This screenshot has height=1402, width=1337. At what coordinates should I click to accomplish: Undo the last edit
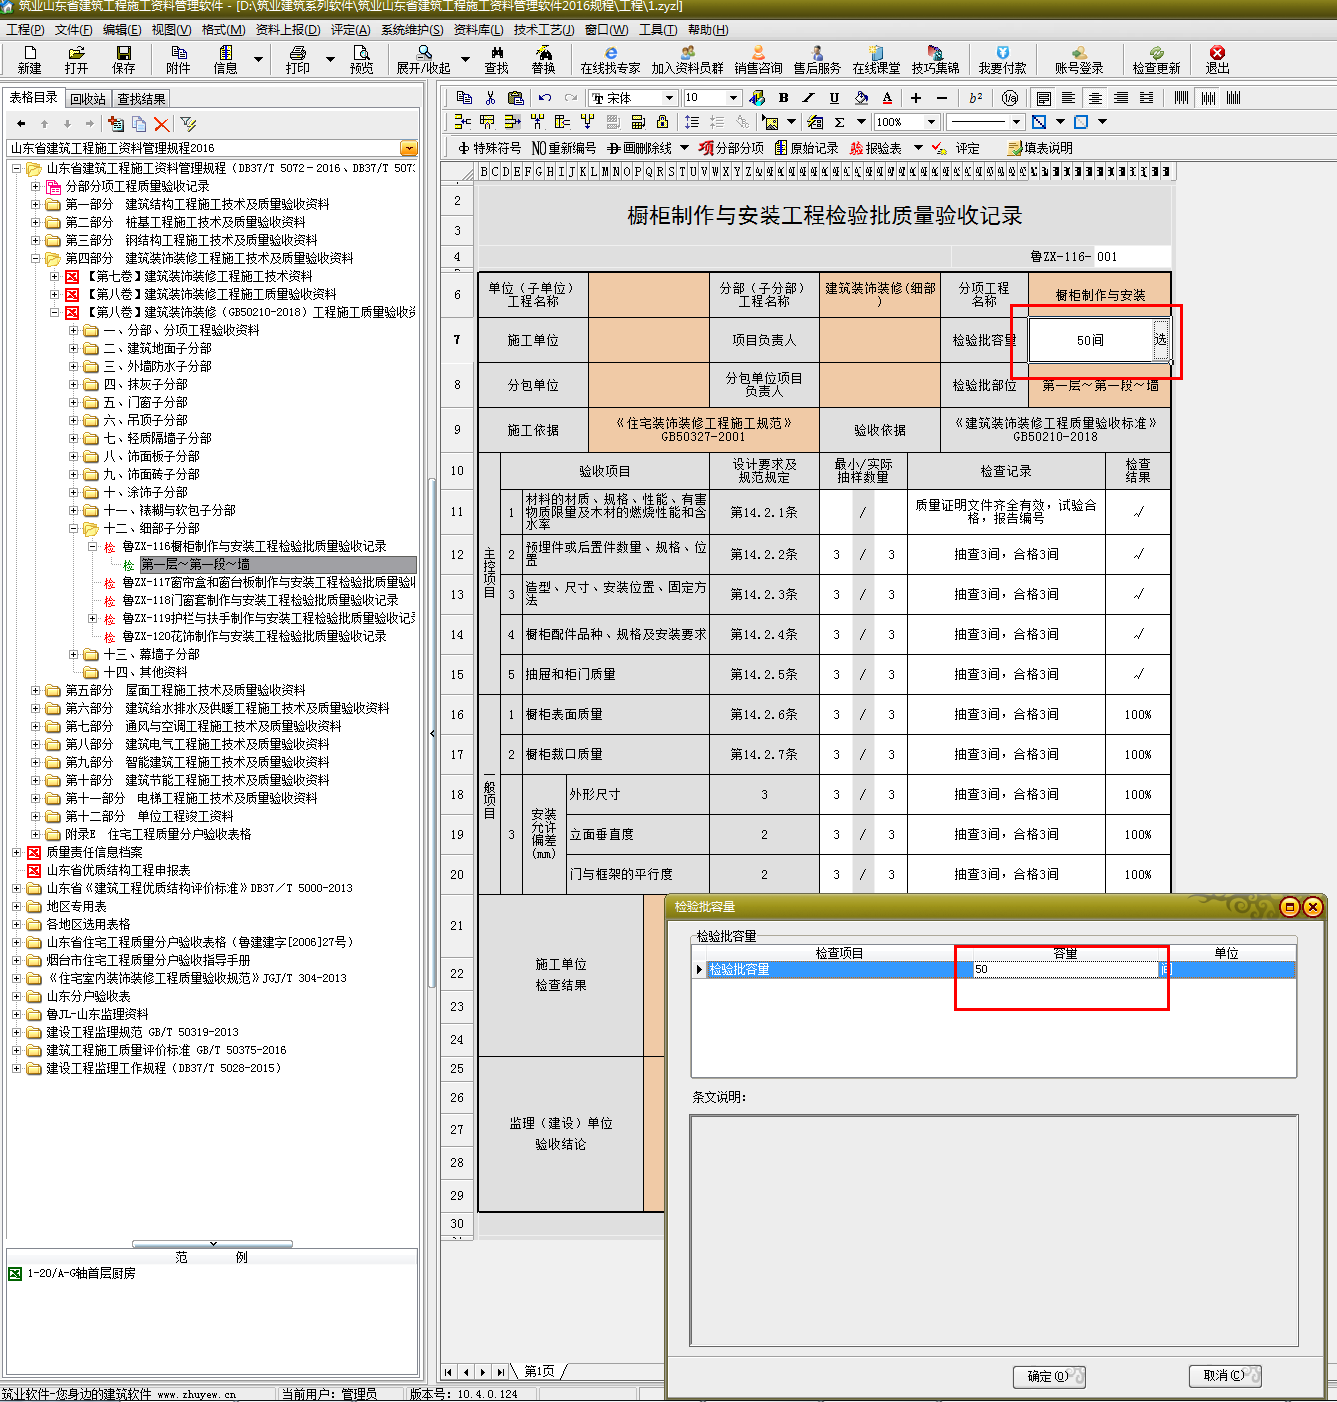[x=545, y=97]
